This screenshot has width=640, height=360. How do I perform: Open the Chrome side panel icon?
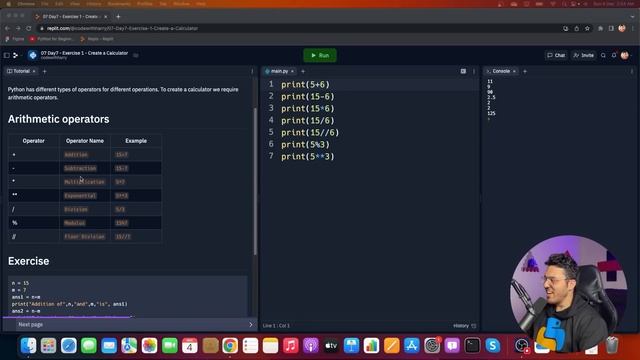[x=611, y=28]
